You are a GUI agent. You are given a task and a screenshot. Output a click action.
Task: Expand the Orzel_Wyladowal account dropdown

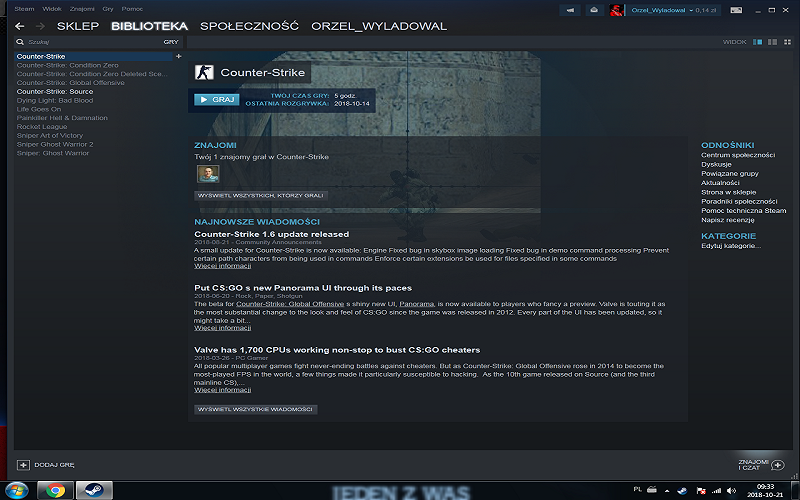click(690, 9)
